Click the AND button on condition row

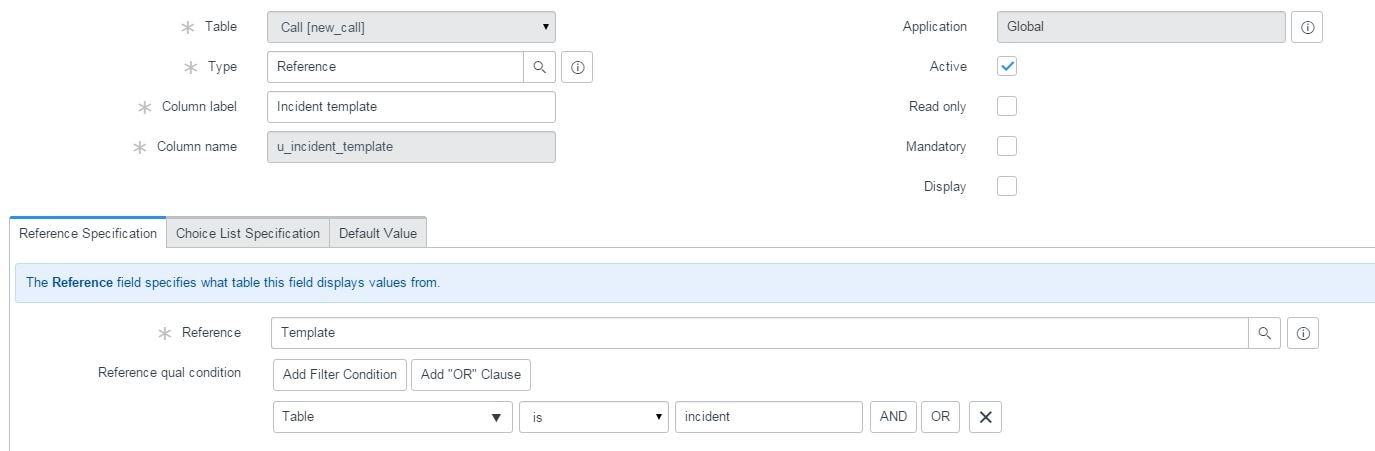point(894,417)
